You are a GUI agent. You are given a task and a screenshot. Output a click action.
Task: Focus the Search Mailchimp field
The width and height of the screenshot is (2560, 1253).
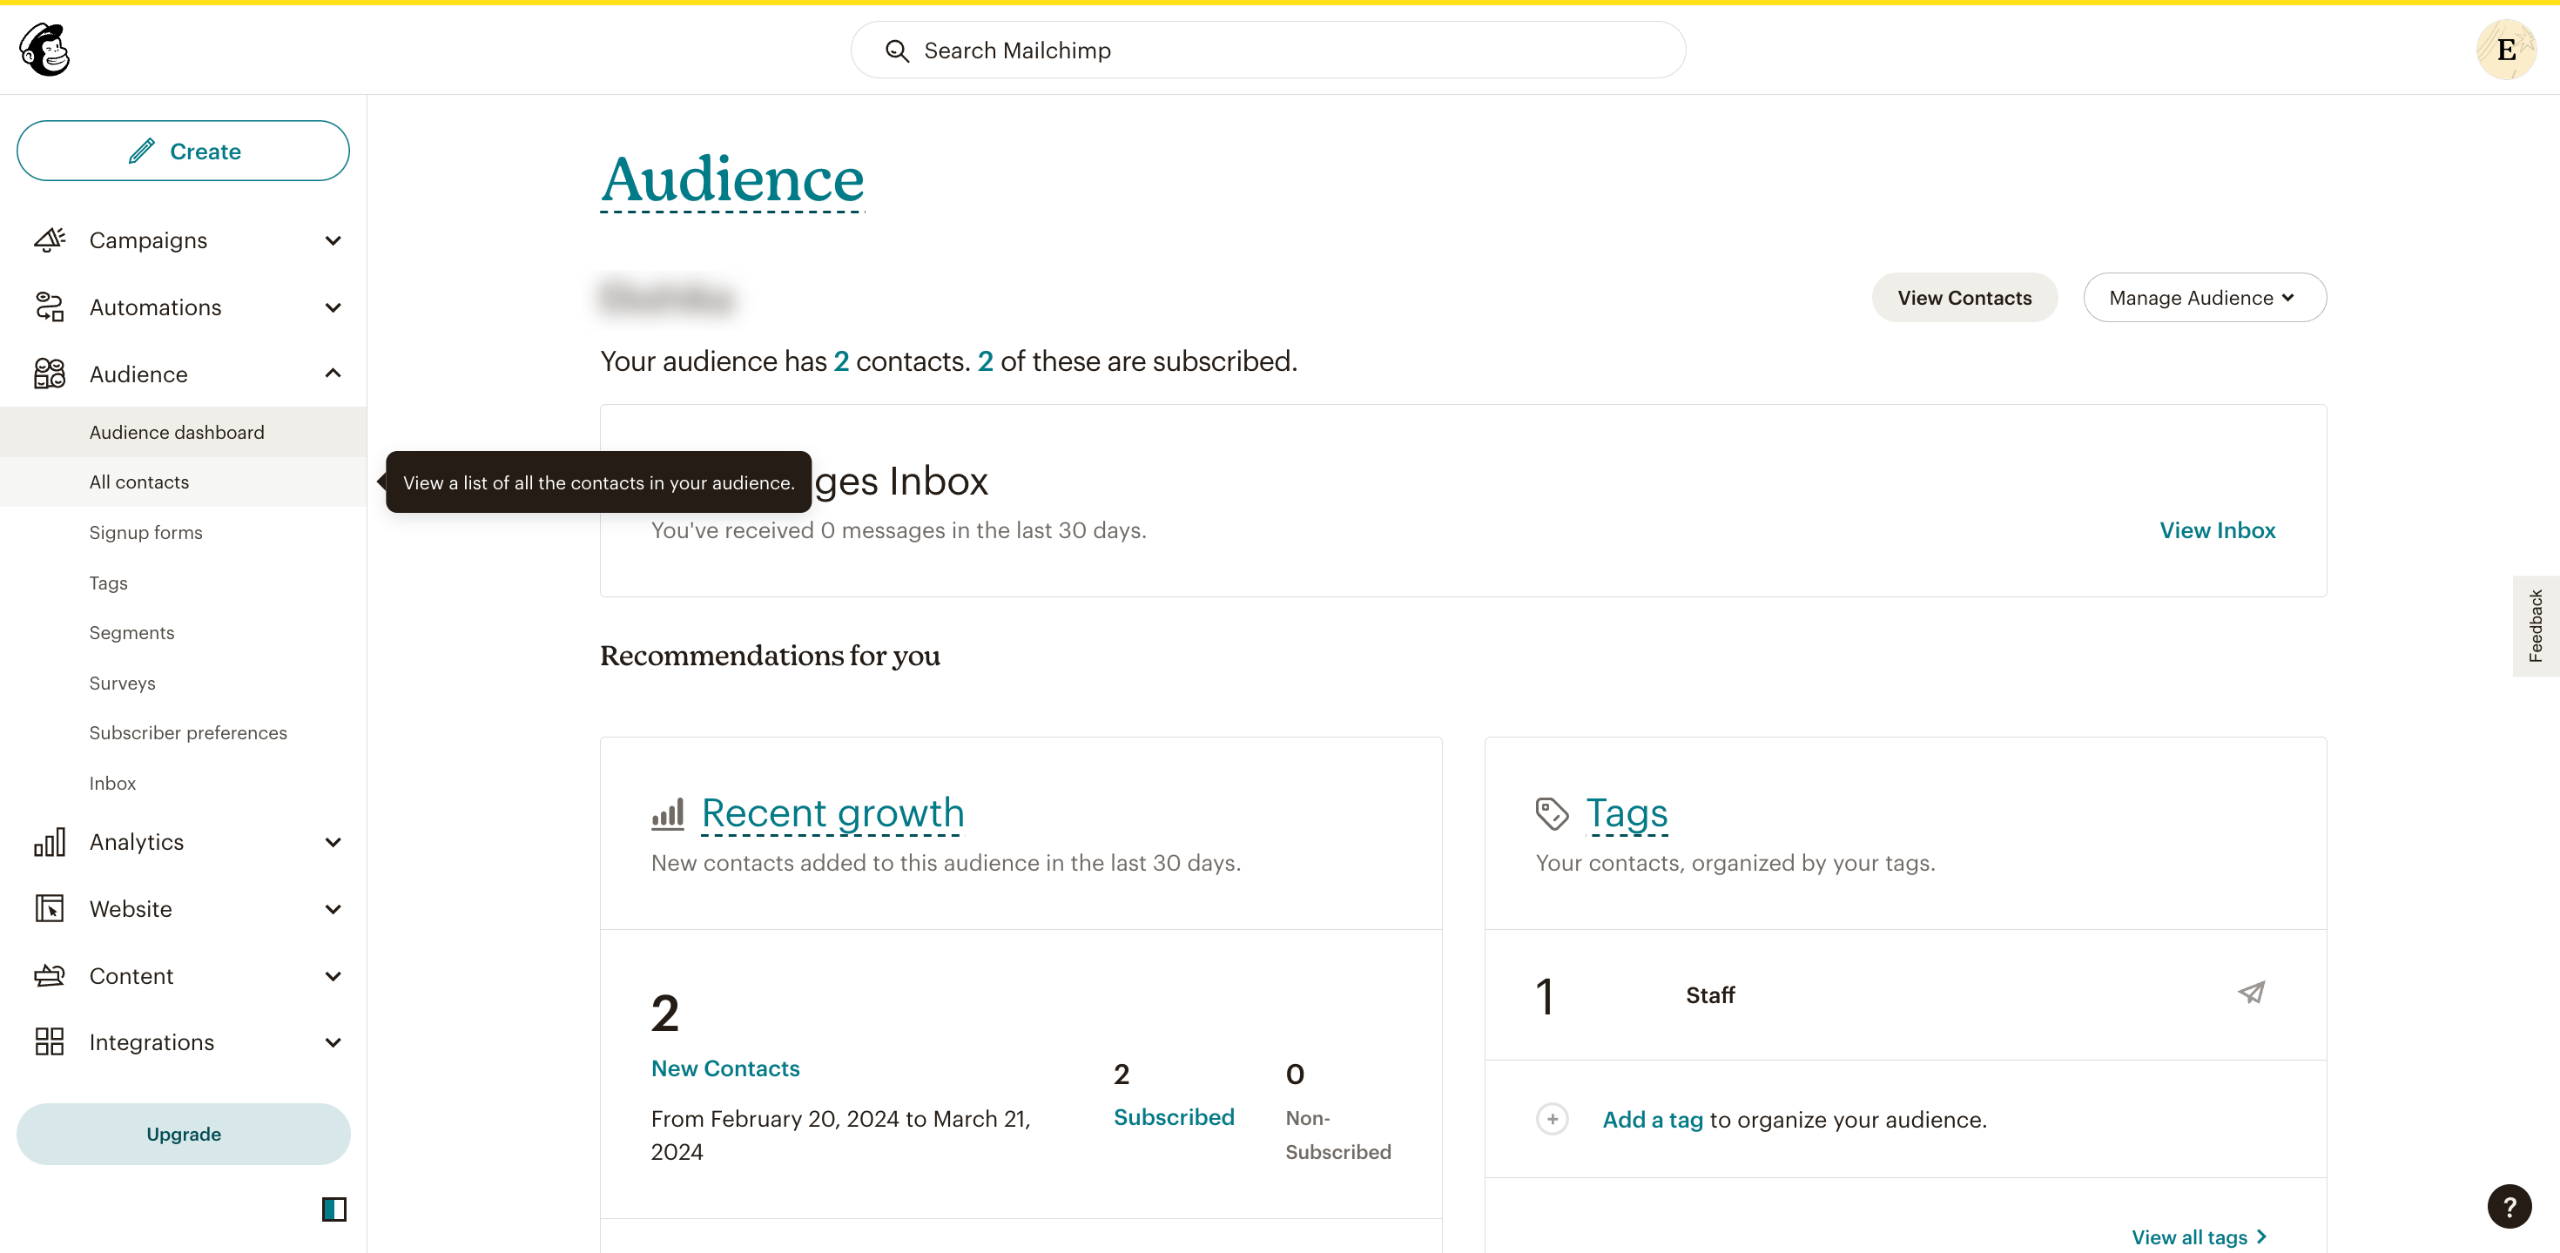click(1268, 50)
